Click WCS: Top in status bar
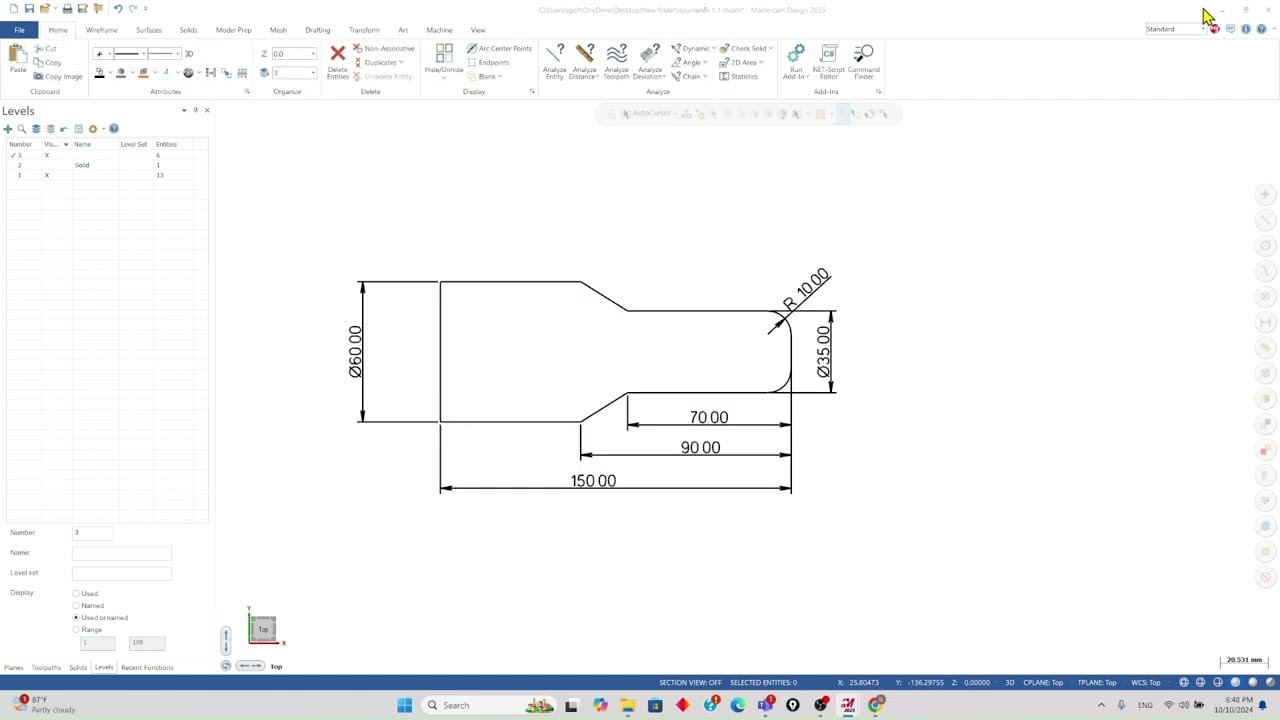1280x720 pixels. click(x=1145, y=682)
